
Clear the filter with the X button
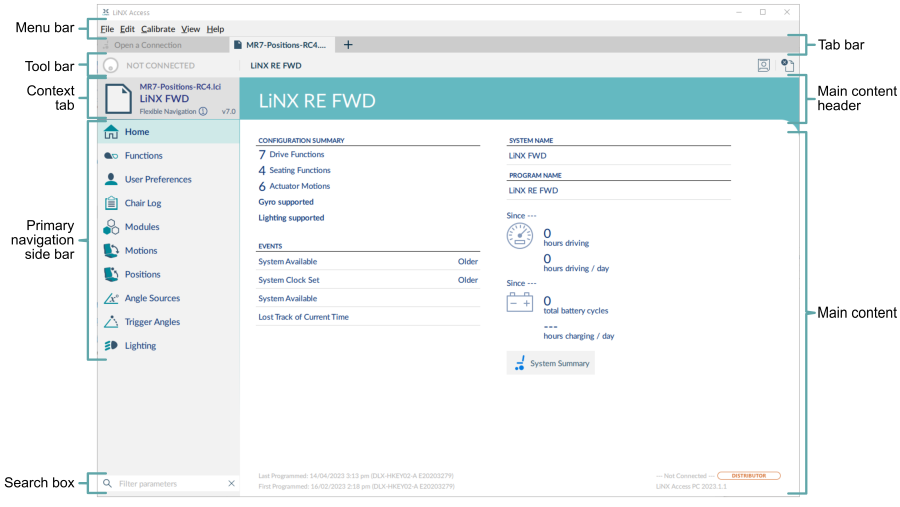click(x=231, y=483)
